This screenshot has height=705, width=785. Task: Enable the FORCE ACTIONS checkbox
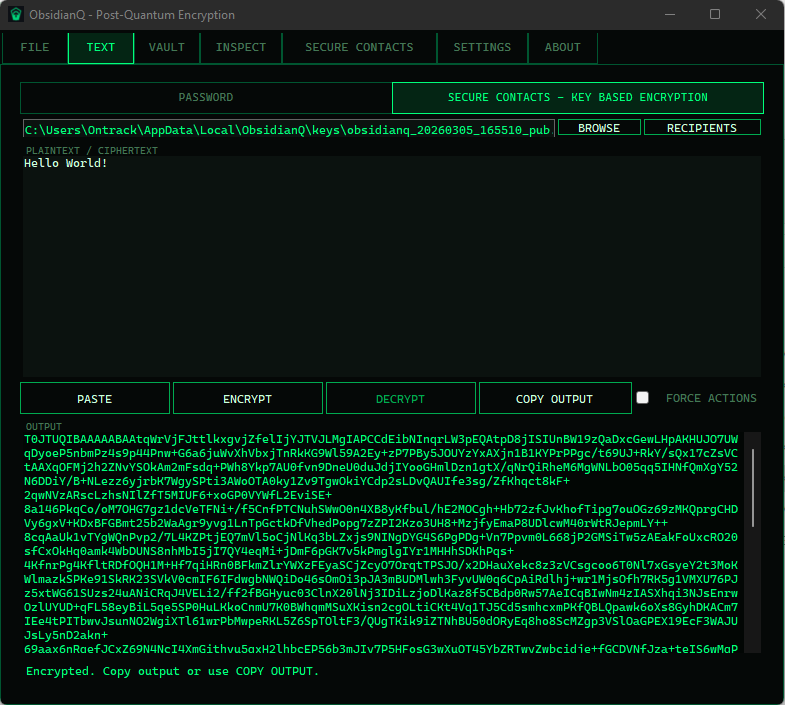642,398
